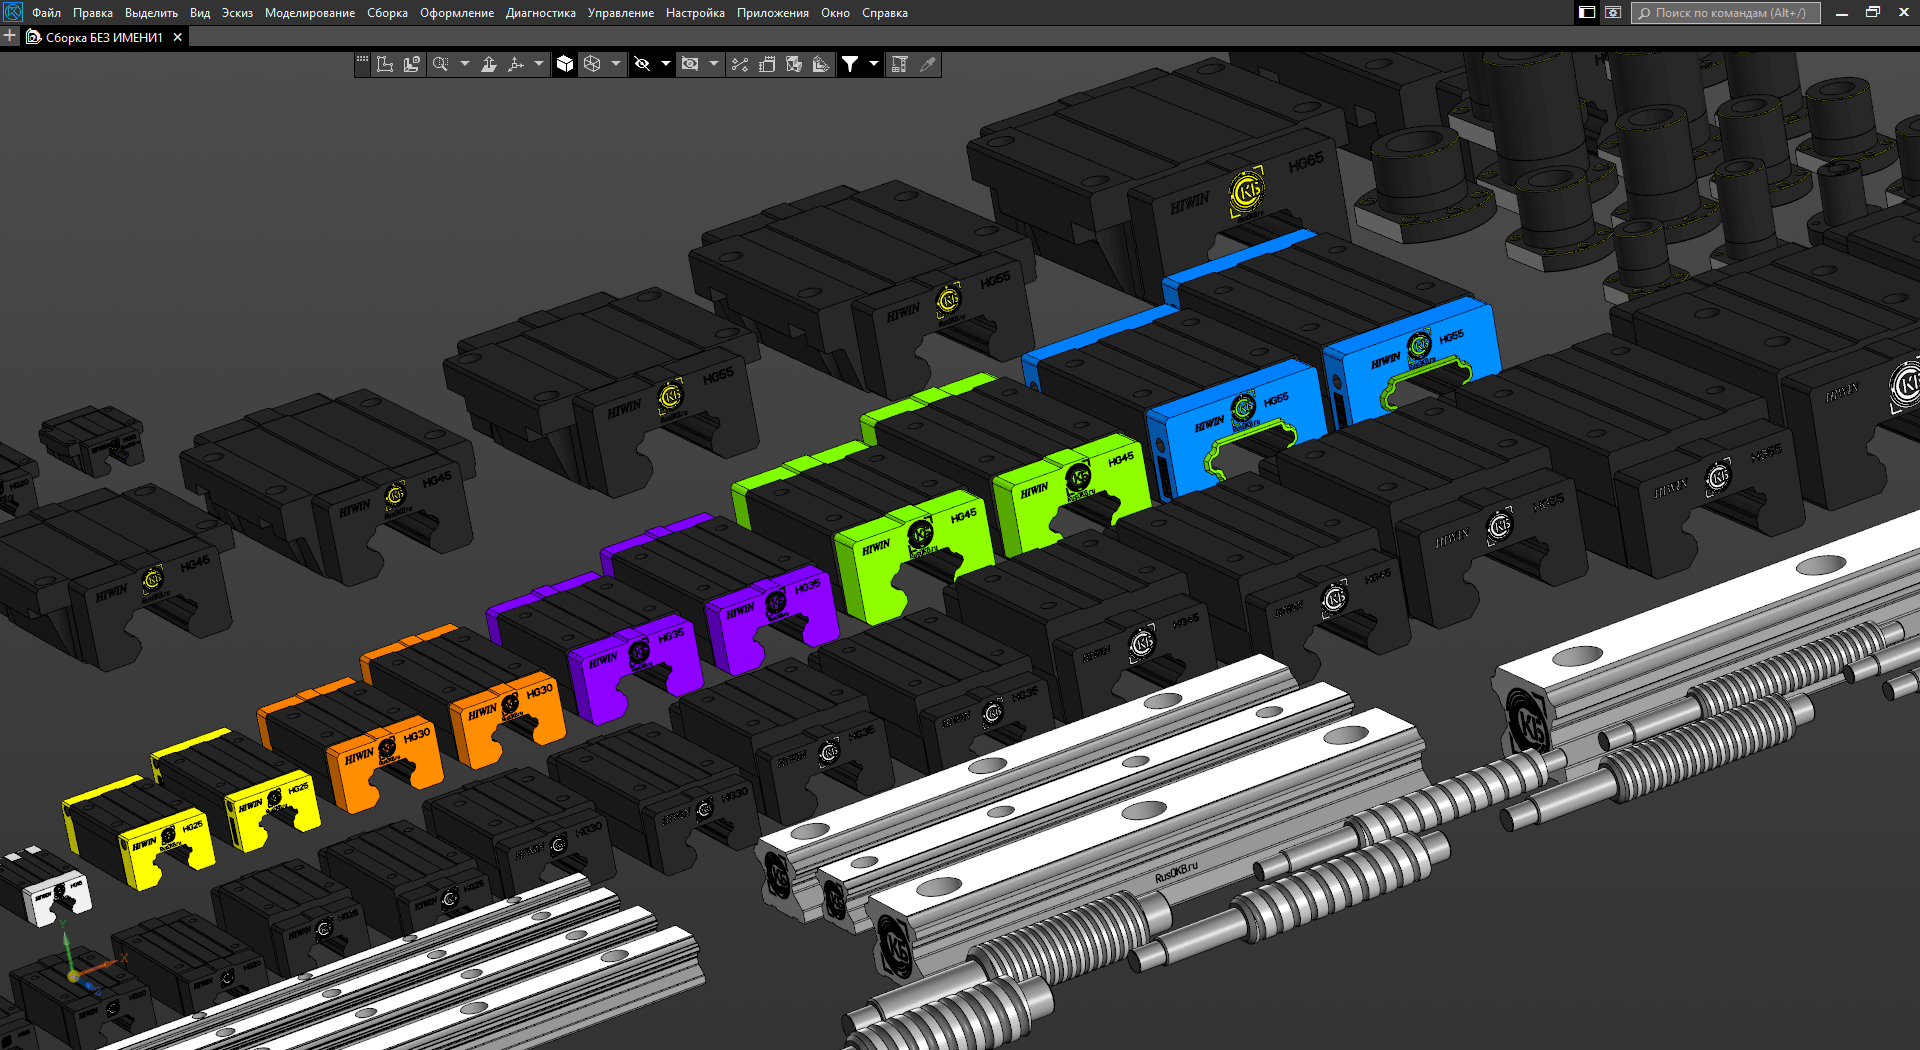Close the Сборка БЕЗ ИМЕНИ1 tab
1920x1050 pixels.
pyautogui.click(x=178, y=37)
